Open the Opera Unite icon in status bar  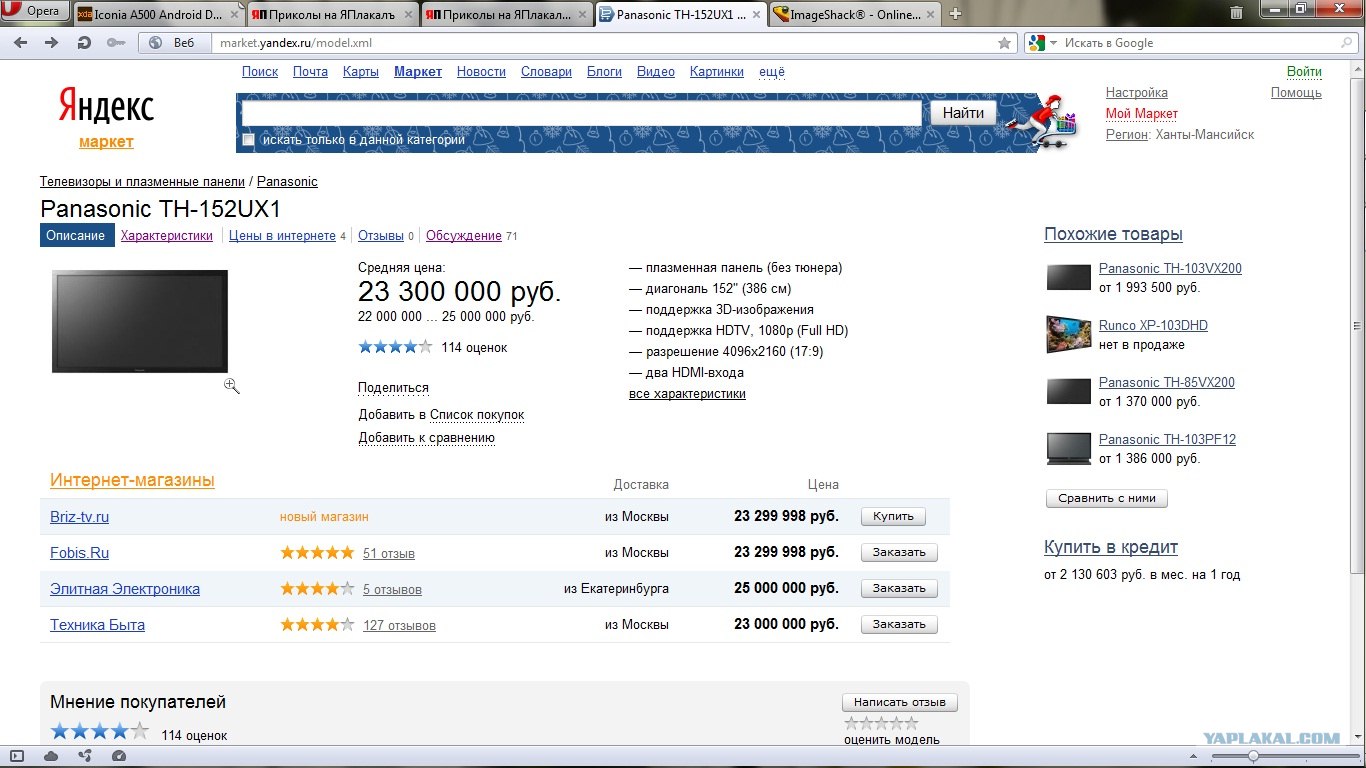(84, 756)
